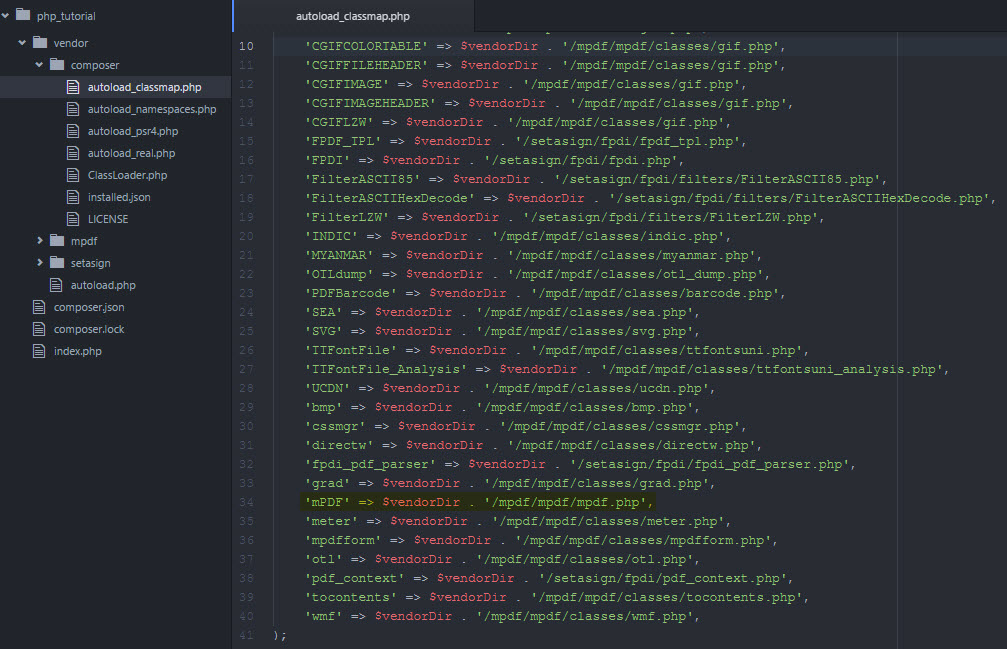Image resolution: width=1007 pixels, height=649 pixels.
Task: Click '/mpdf/mpdf/classes/wmf.php' path string
Action: [x=584, y=616]
